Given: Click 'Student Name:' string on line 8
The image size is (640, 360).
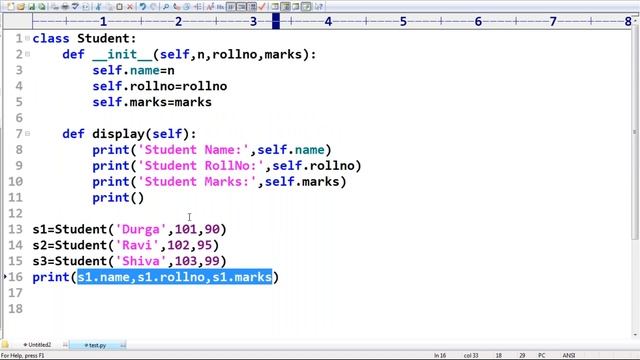Looking at the screenshot, I should pos(193,150).
